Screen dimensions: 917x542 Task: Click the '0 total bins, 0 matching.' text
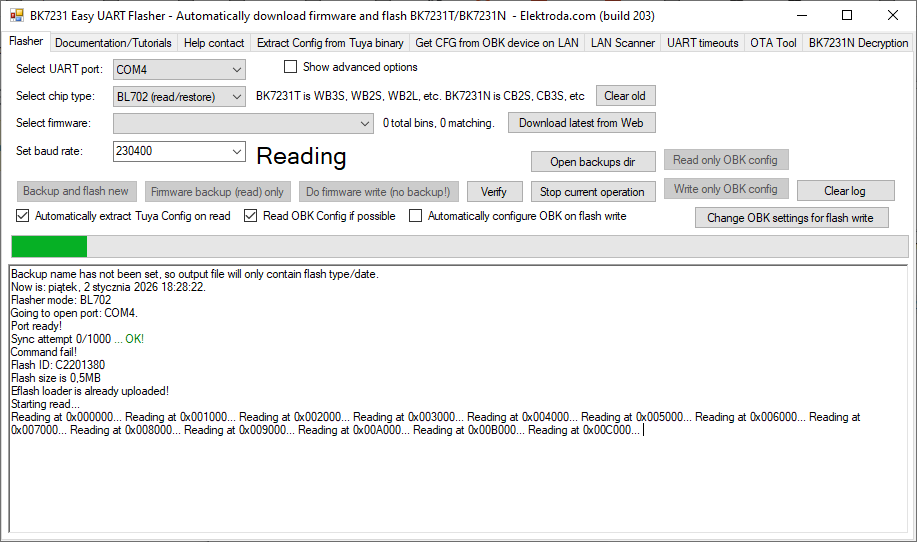coord(439,123)
